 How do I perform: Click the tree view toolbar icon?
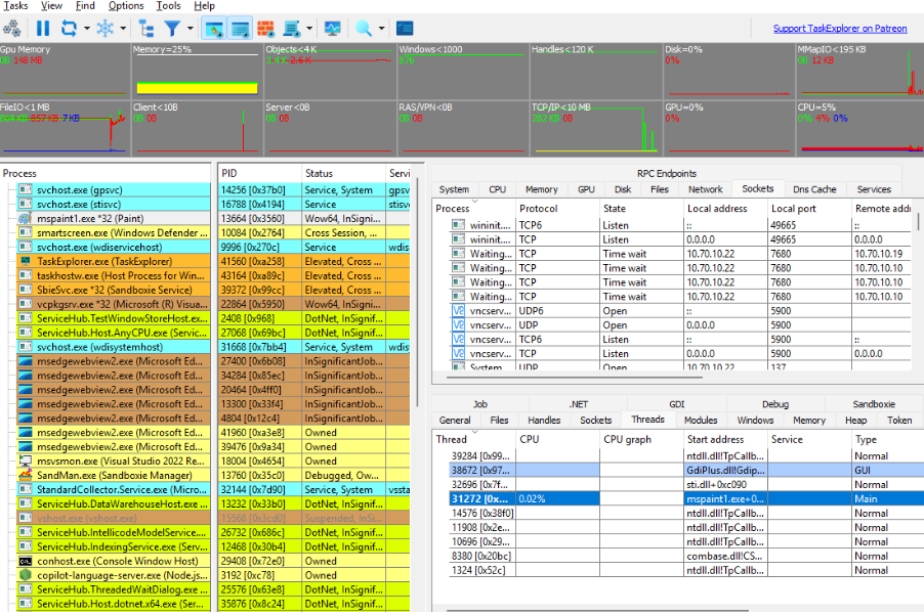point(146,29)
